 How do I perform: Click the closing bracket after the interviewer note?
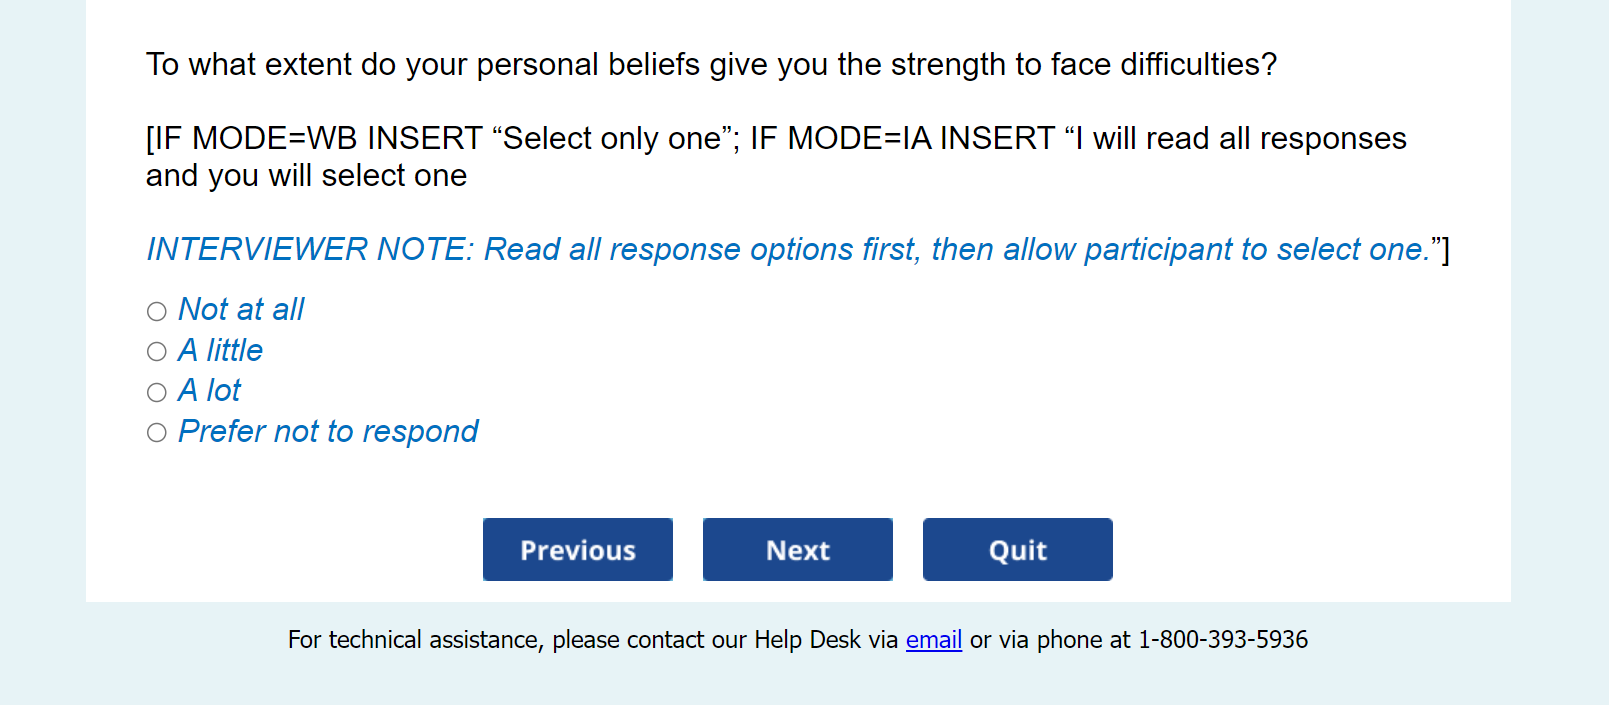point(1445,250)
